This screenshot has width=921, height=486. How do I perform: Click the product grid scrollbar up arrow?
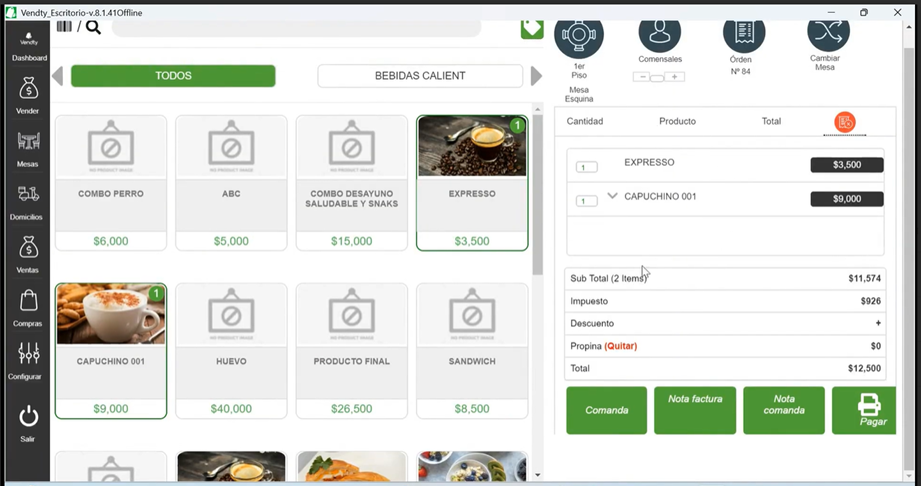[537, 109]
